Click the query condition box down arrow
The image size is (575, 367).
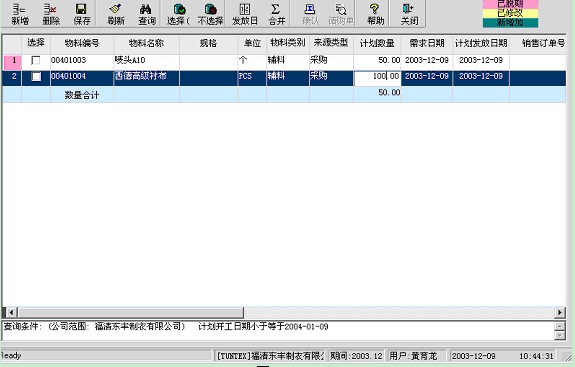[x=560, y=335]
